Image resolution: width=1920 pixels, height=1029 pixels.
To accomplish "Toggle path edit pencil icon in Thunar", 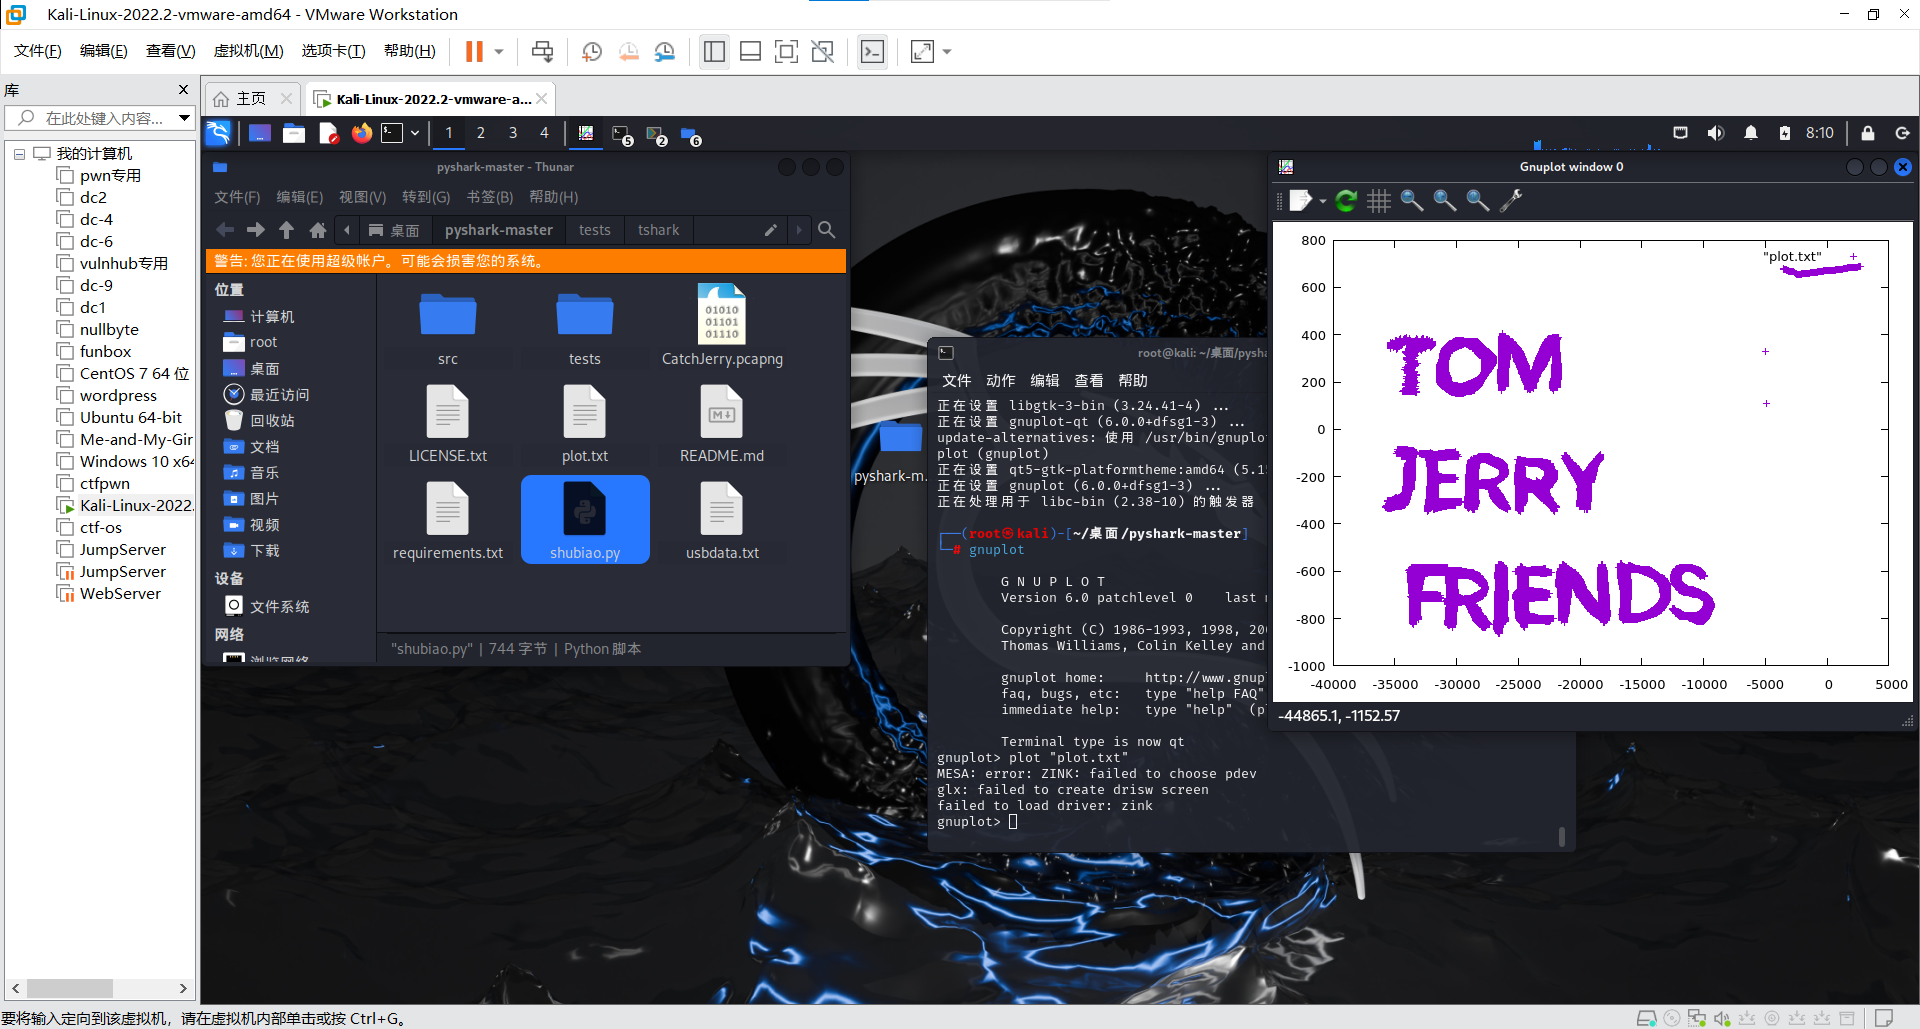I will click(x=770, y=230).
